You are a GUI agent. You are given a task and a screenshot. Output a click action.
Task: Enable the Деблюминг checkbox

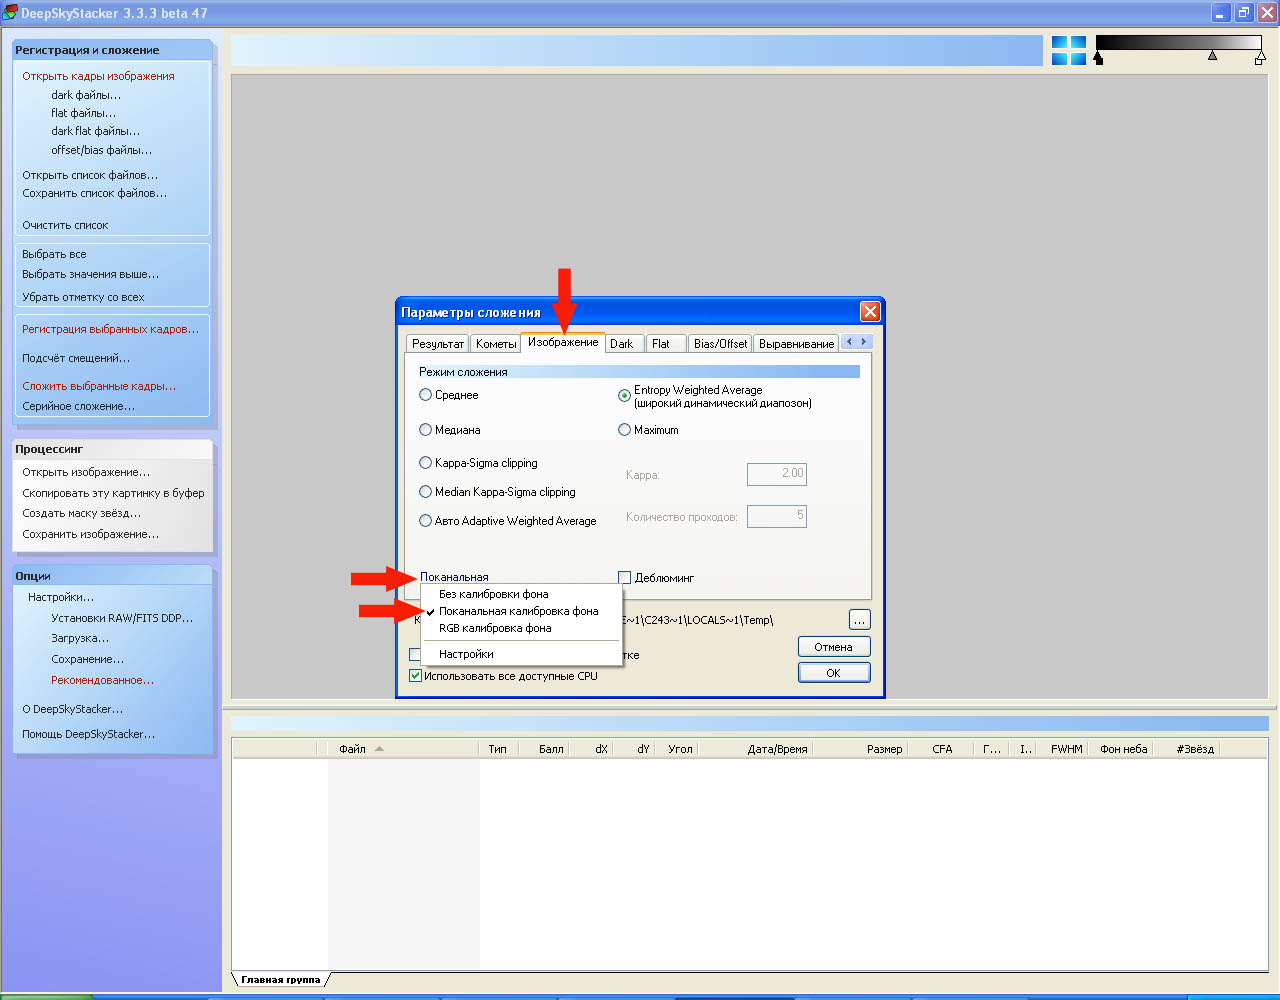click(x=625, y=578)
